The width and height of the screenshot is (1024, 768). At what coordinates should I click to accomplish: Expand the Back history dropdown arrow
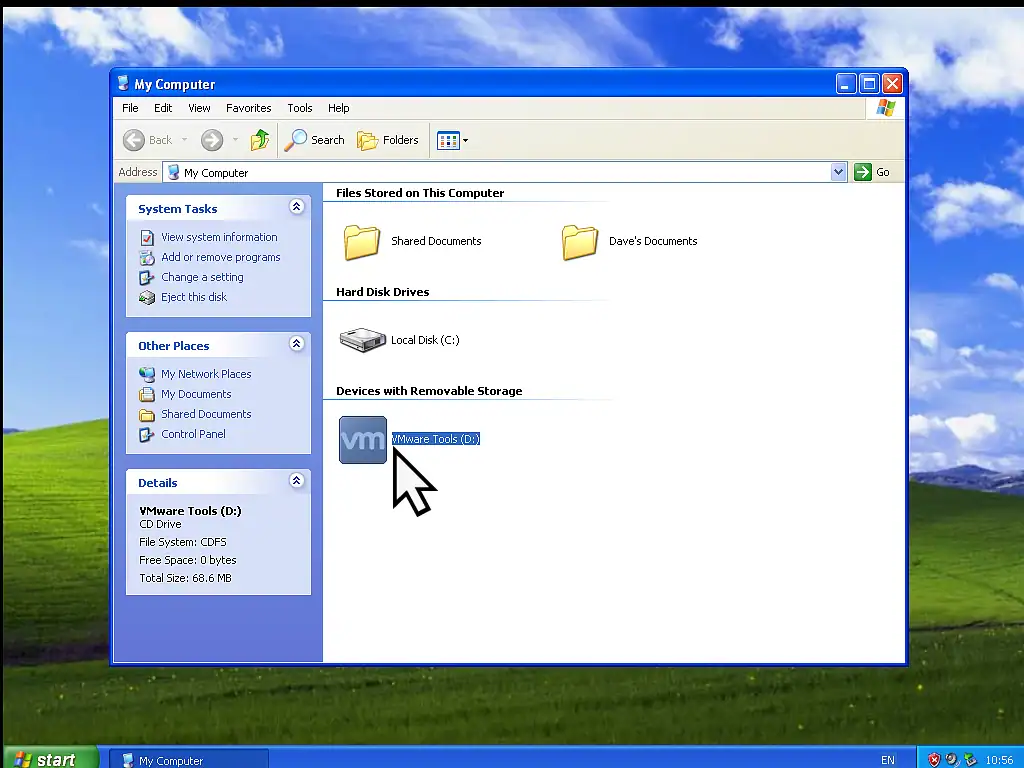click(184, 140)
